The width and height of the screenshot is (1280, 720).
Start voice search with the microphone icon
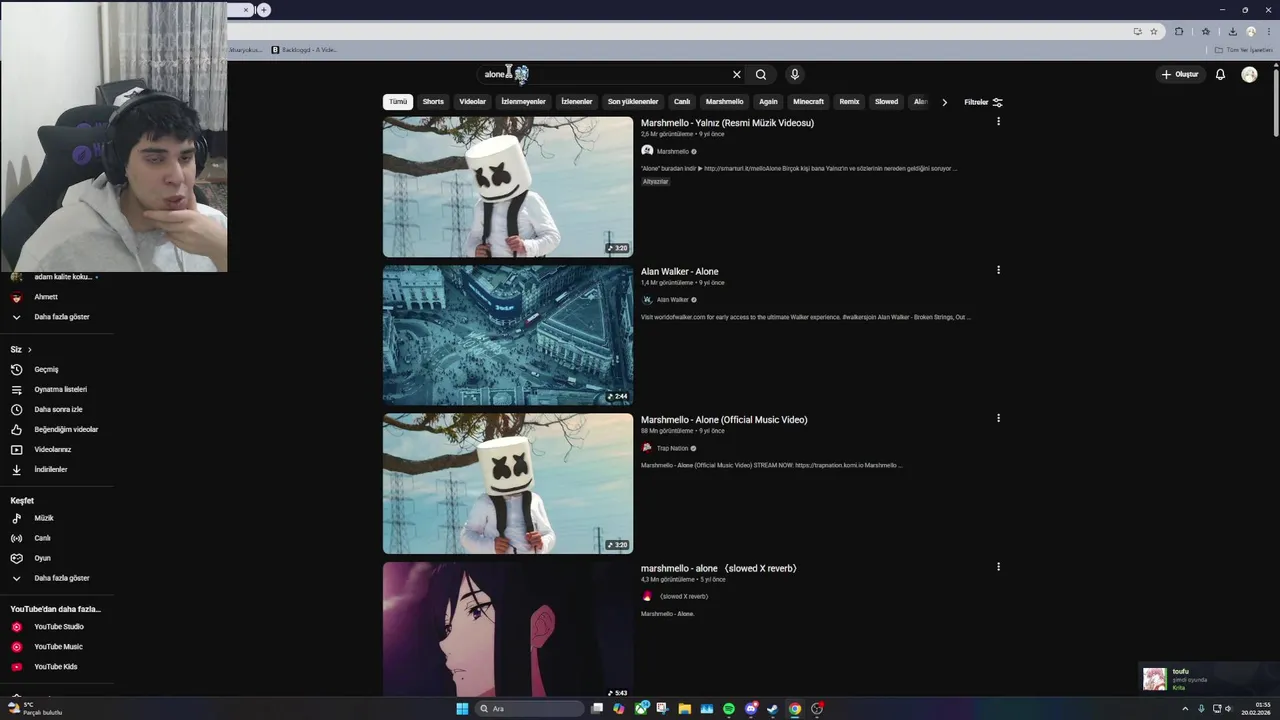point(795,74)
